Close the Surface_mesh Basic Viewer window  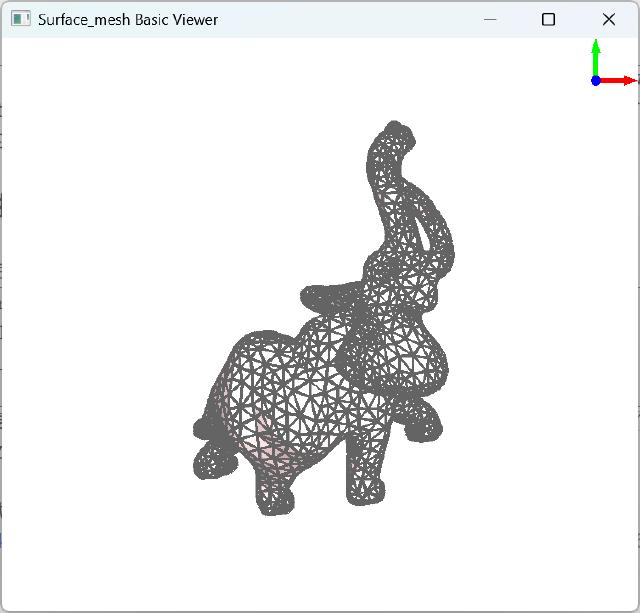coord(609,19)
